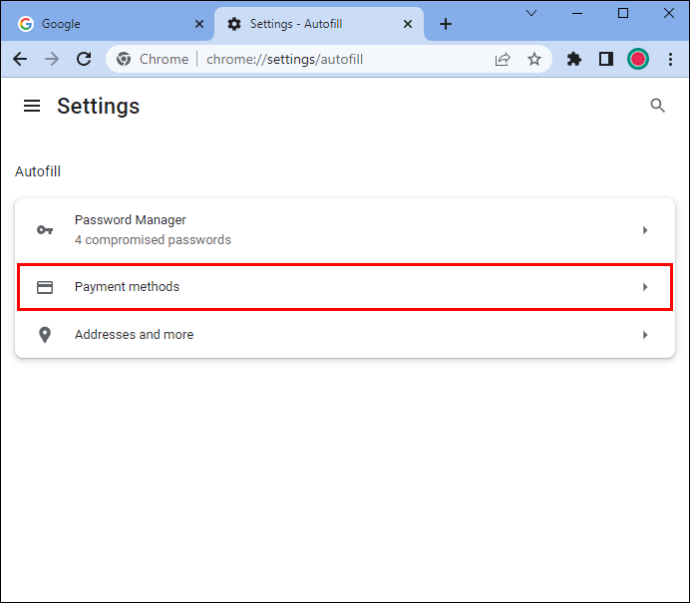Open Chrome three-dot menu
This screenshot has height=603, width=690.
coord(670,59)
